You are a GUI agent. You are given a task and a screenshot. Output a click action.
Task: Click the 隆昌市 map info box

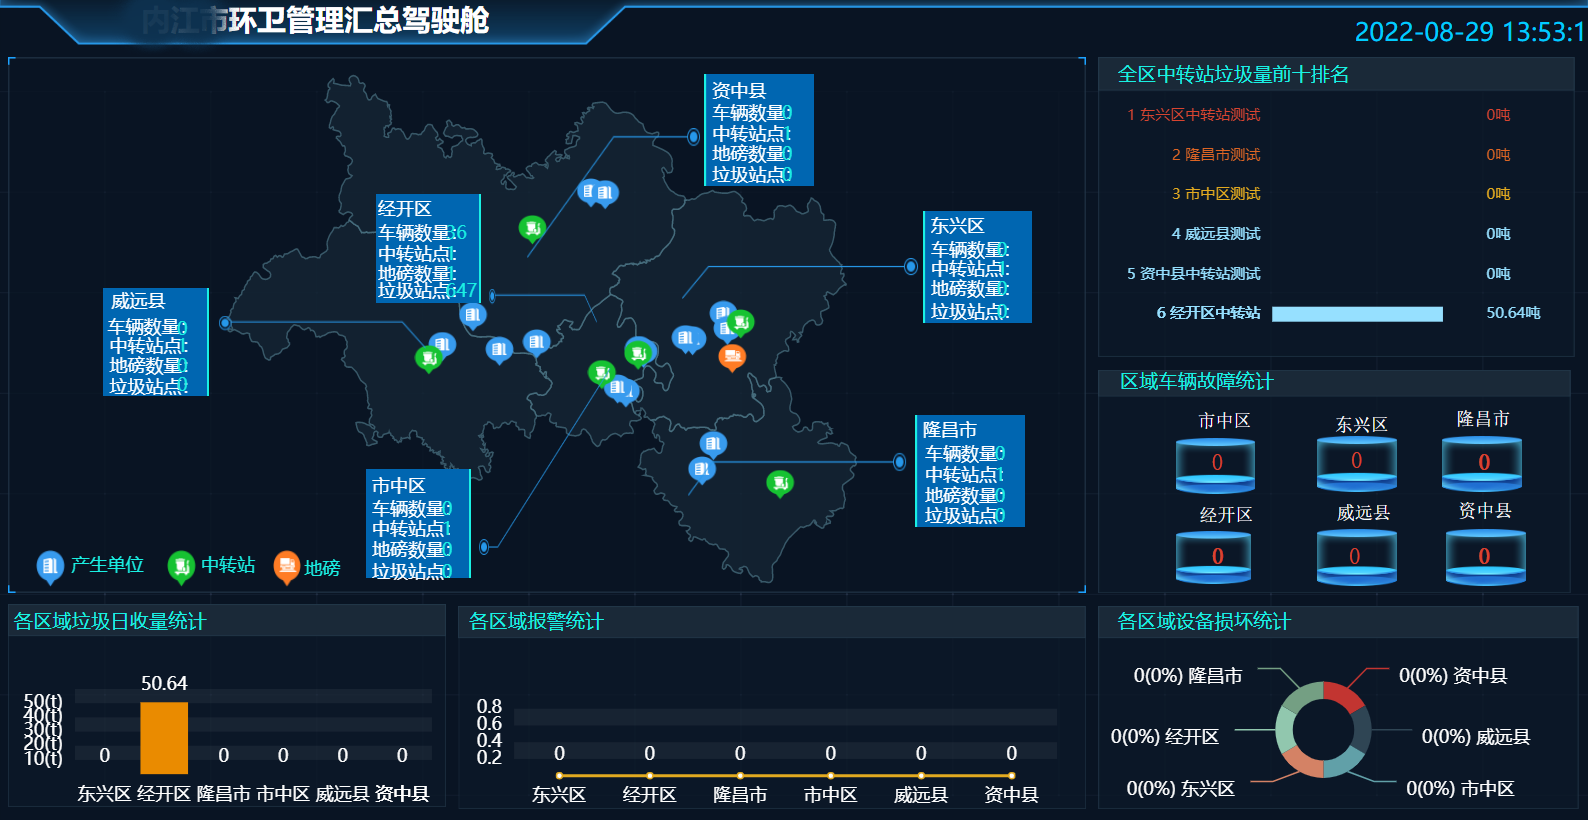coord(969,471)
